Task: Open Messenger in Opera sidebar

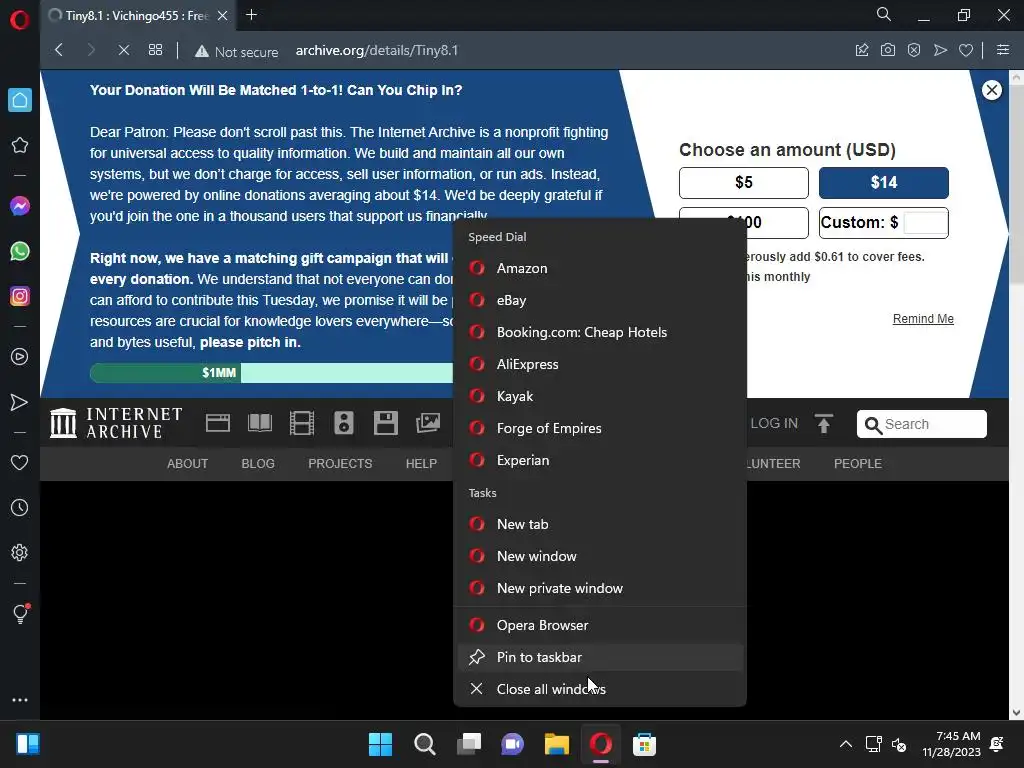Action: [x=20, y=206]
